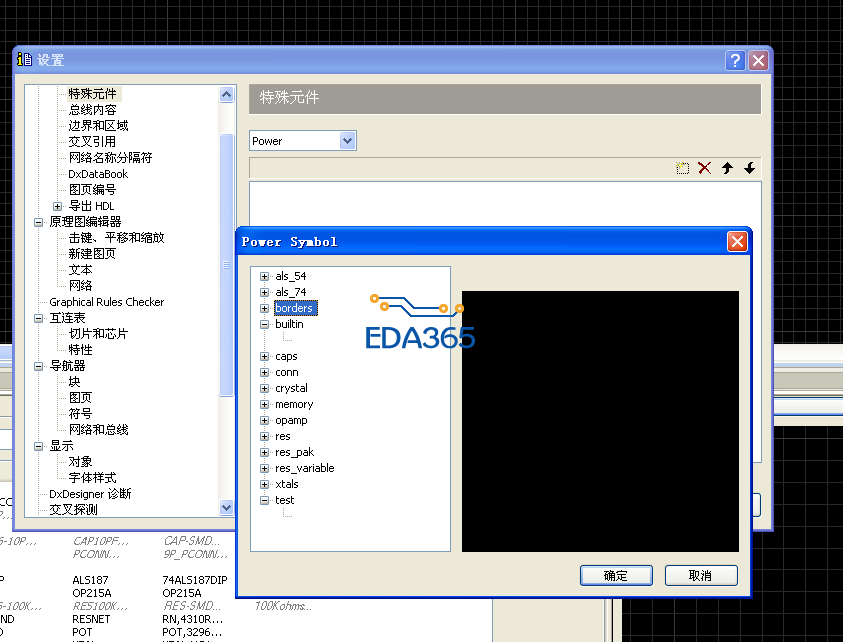
Task: Select the opamp library item
Action: (291, 420)
